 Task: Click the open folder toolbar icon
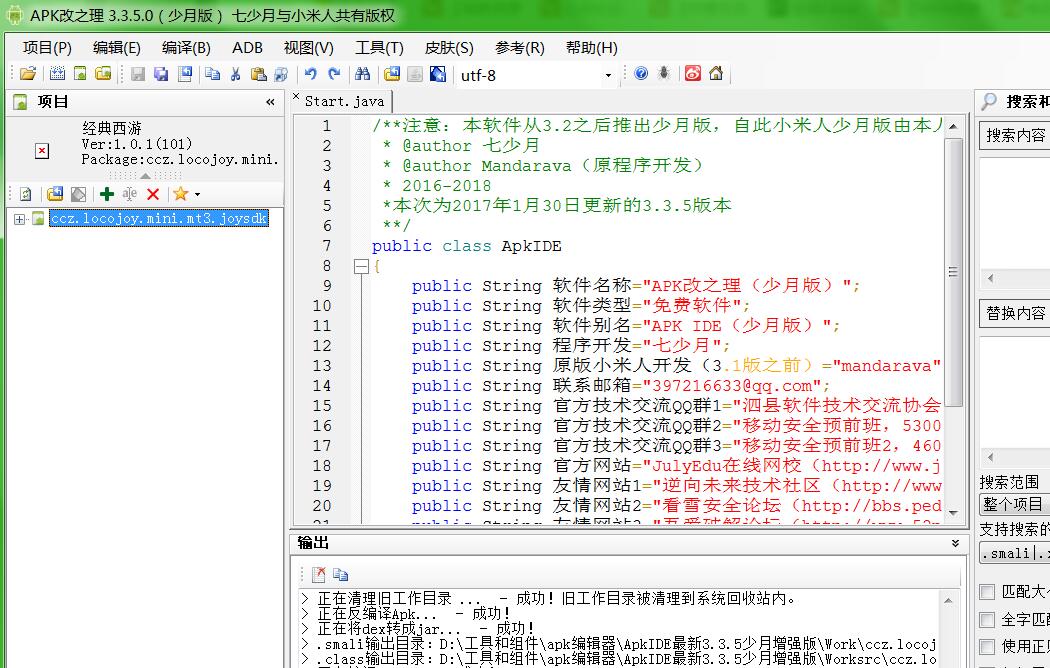(x=28, y=74)
